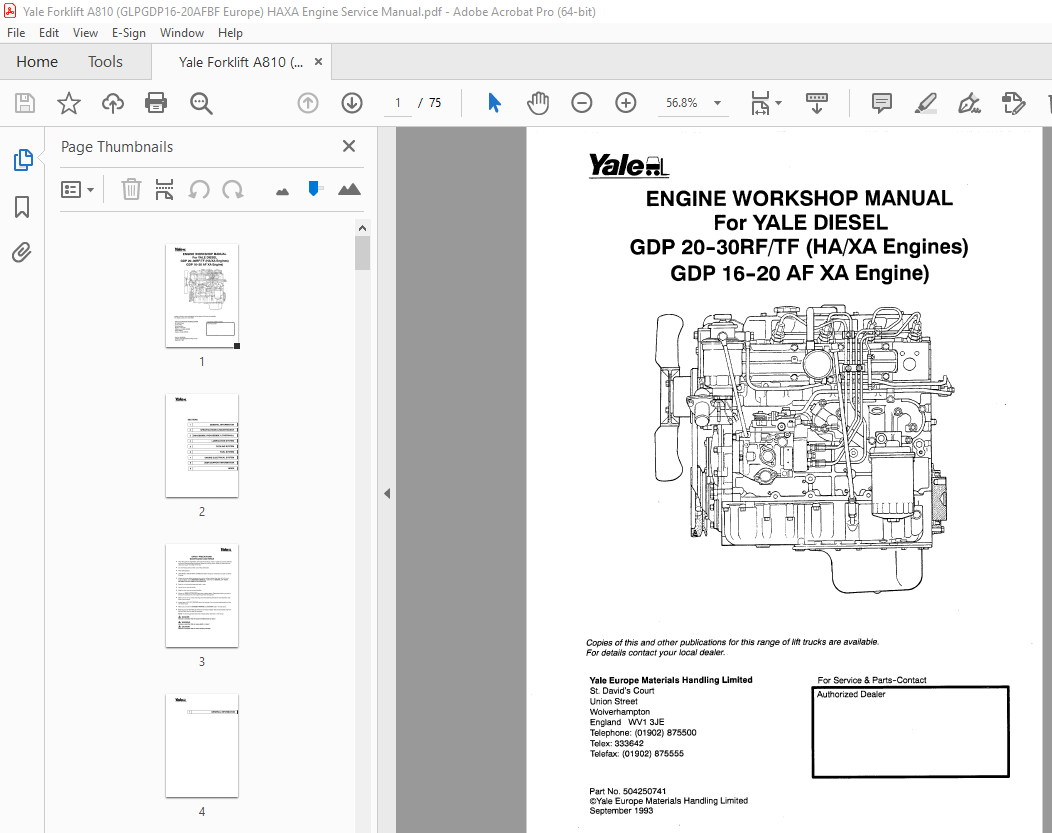This screenshot has height=833, width=1052.
Task: Open the Edit menu
Action: click(49, 33)
